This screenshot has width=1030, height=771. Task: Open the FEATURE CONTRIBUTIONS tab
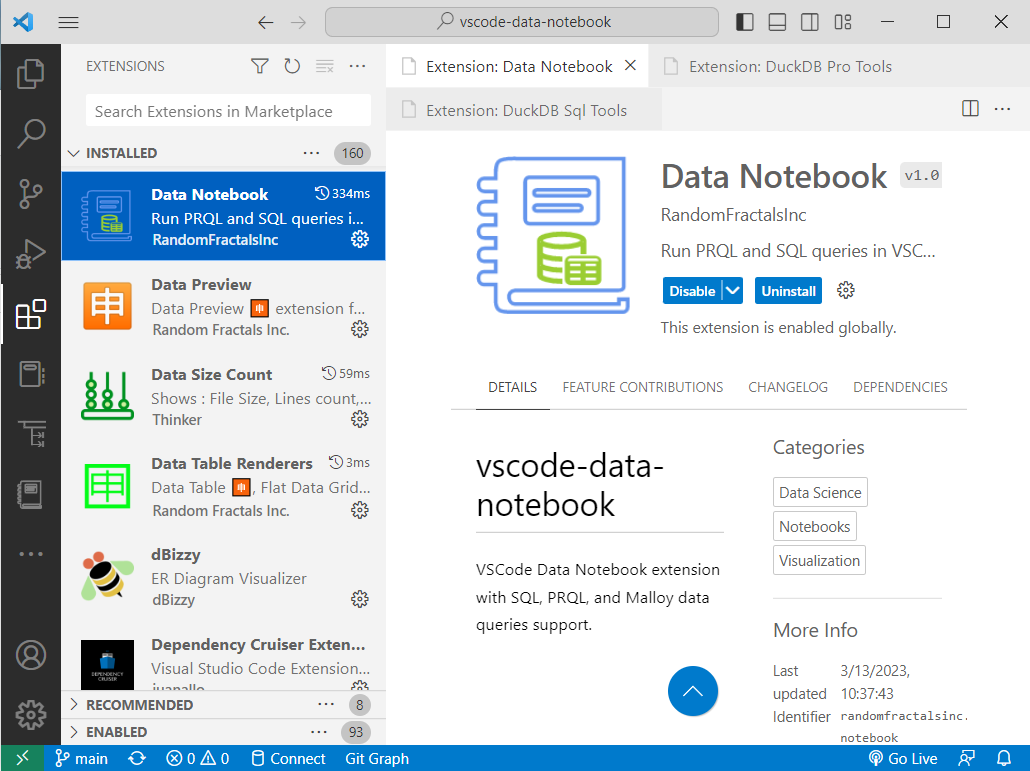pos(642,387)
